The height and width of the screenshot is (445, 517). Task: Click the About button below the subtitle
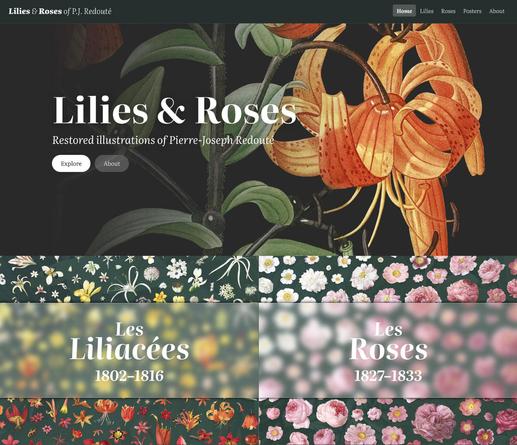coord(112,164)
